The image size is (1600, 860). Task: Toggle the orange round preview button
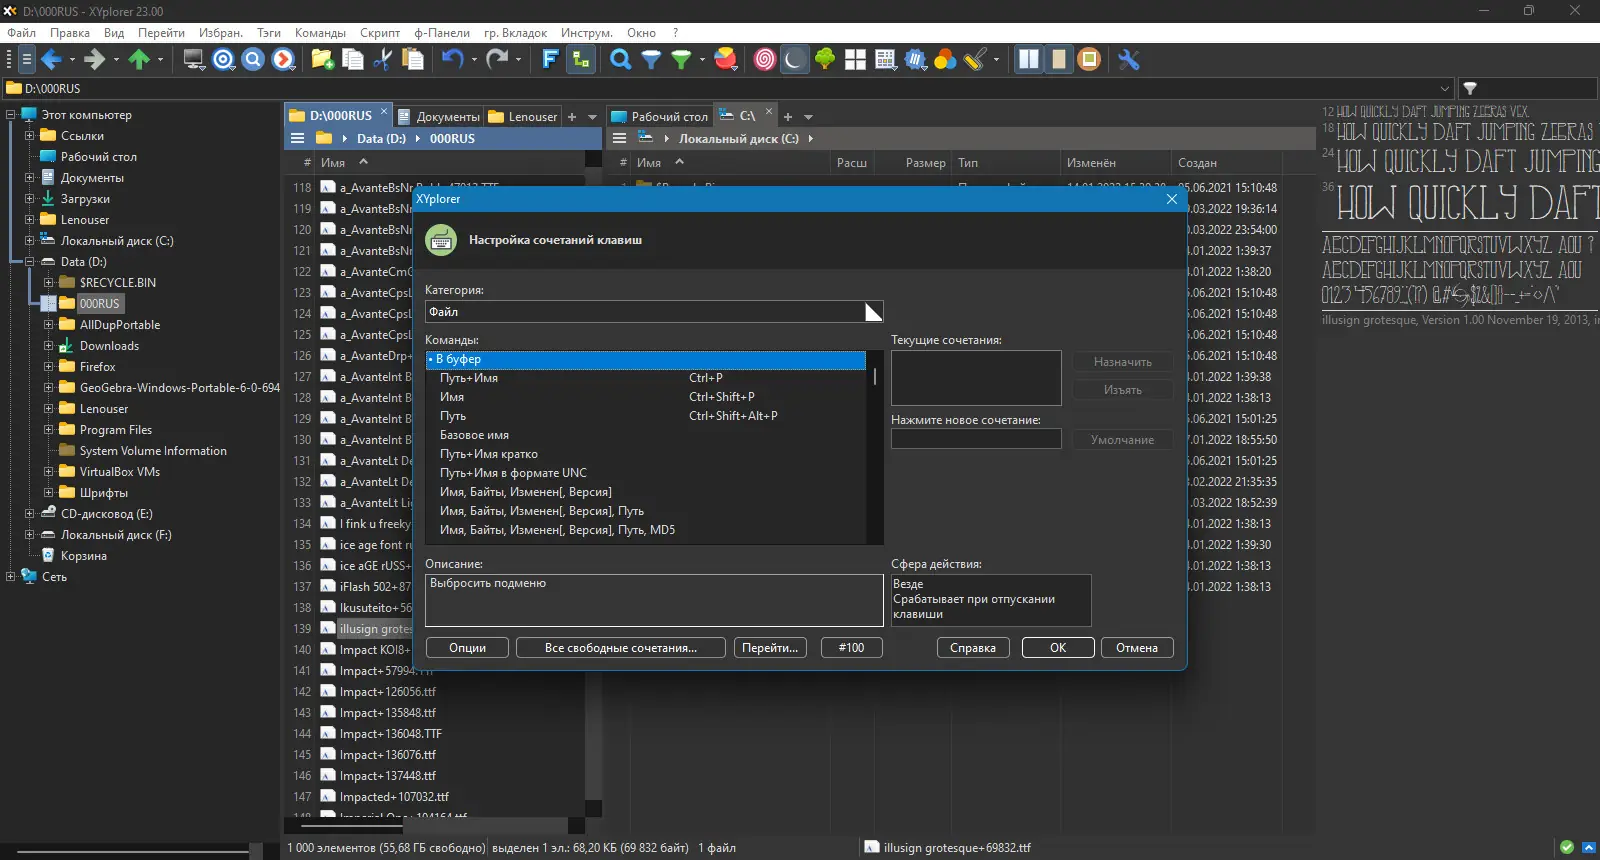[1089, 60]
